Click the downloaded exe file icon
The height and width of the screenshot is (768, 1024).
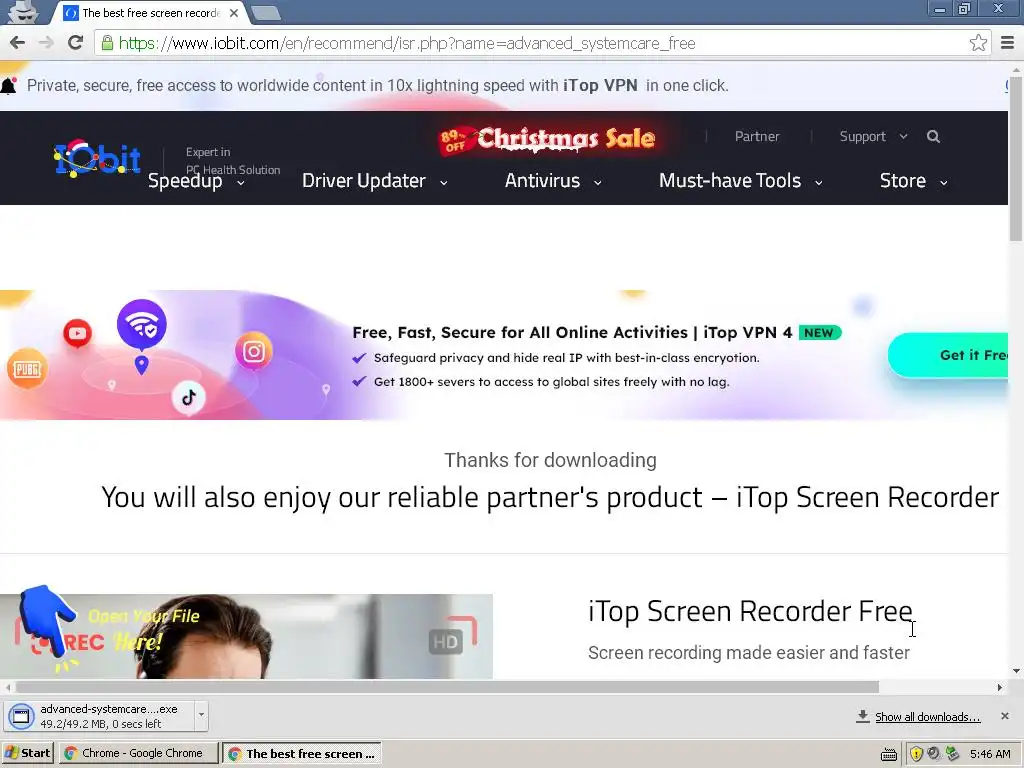pyautogui.click(x=21, y=716)
